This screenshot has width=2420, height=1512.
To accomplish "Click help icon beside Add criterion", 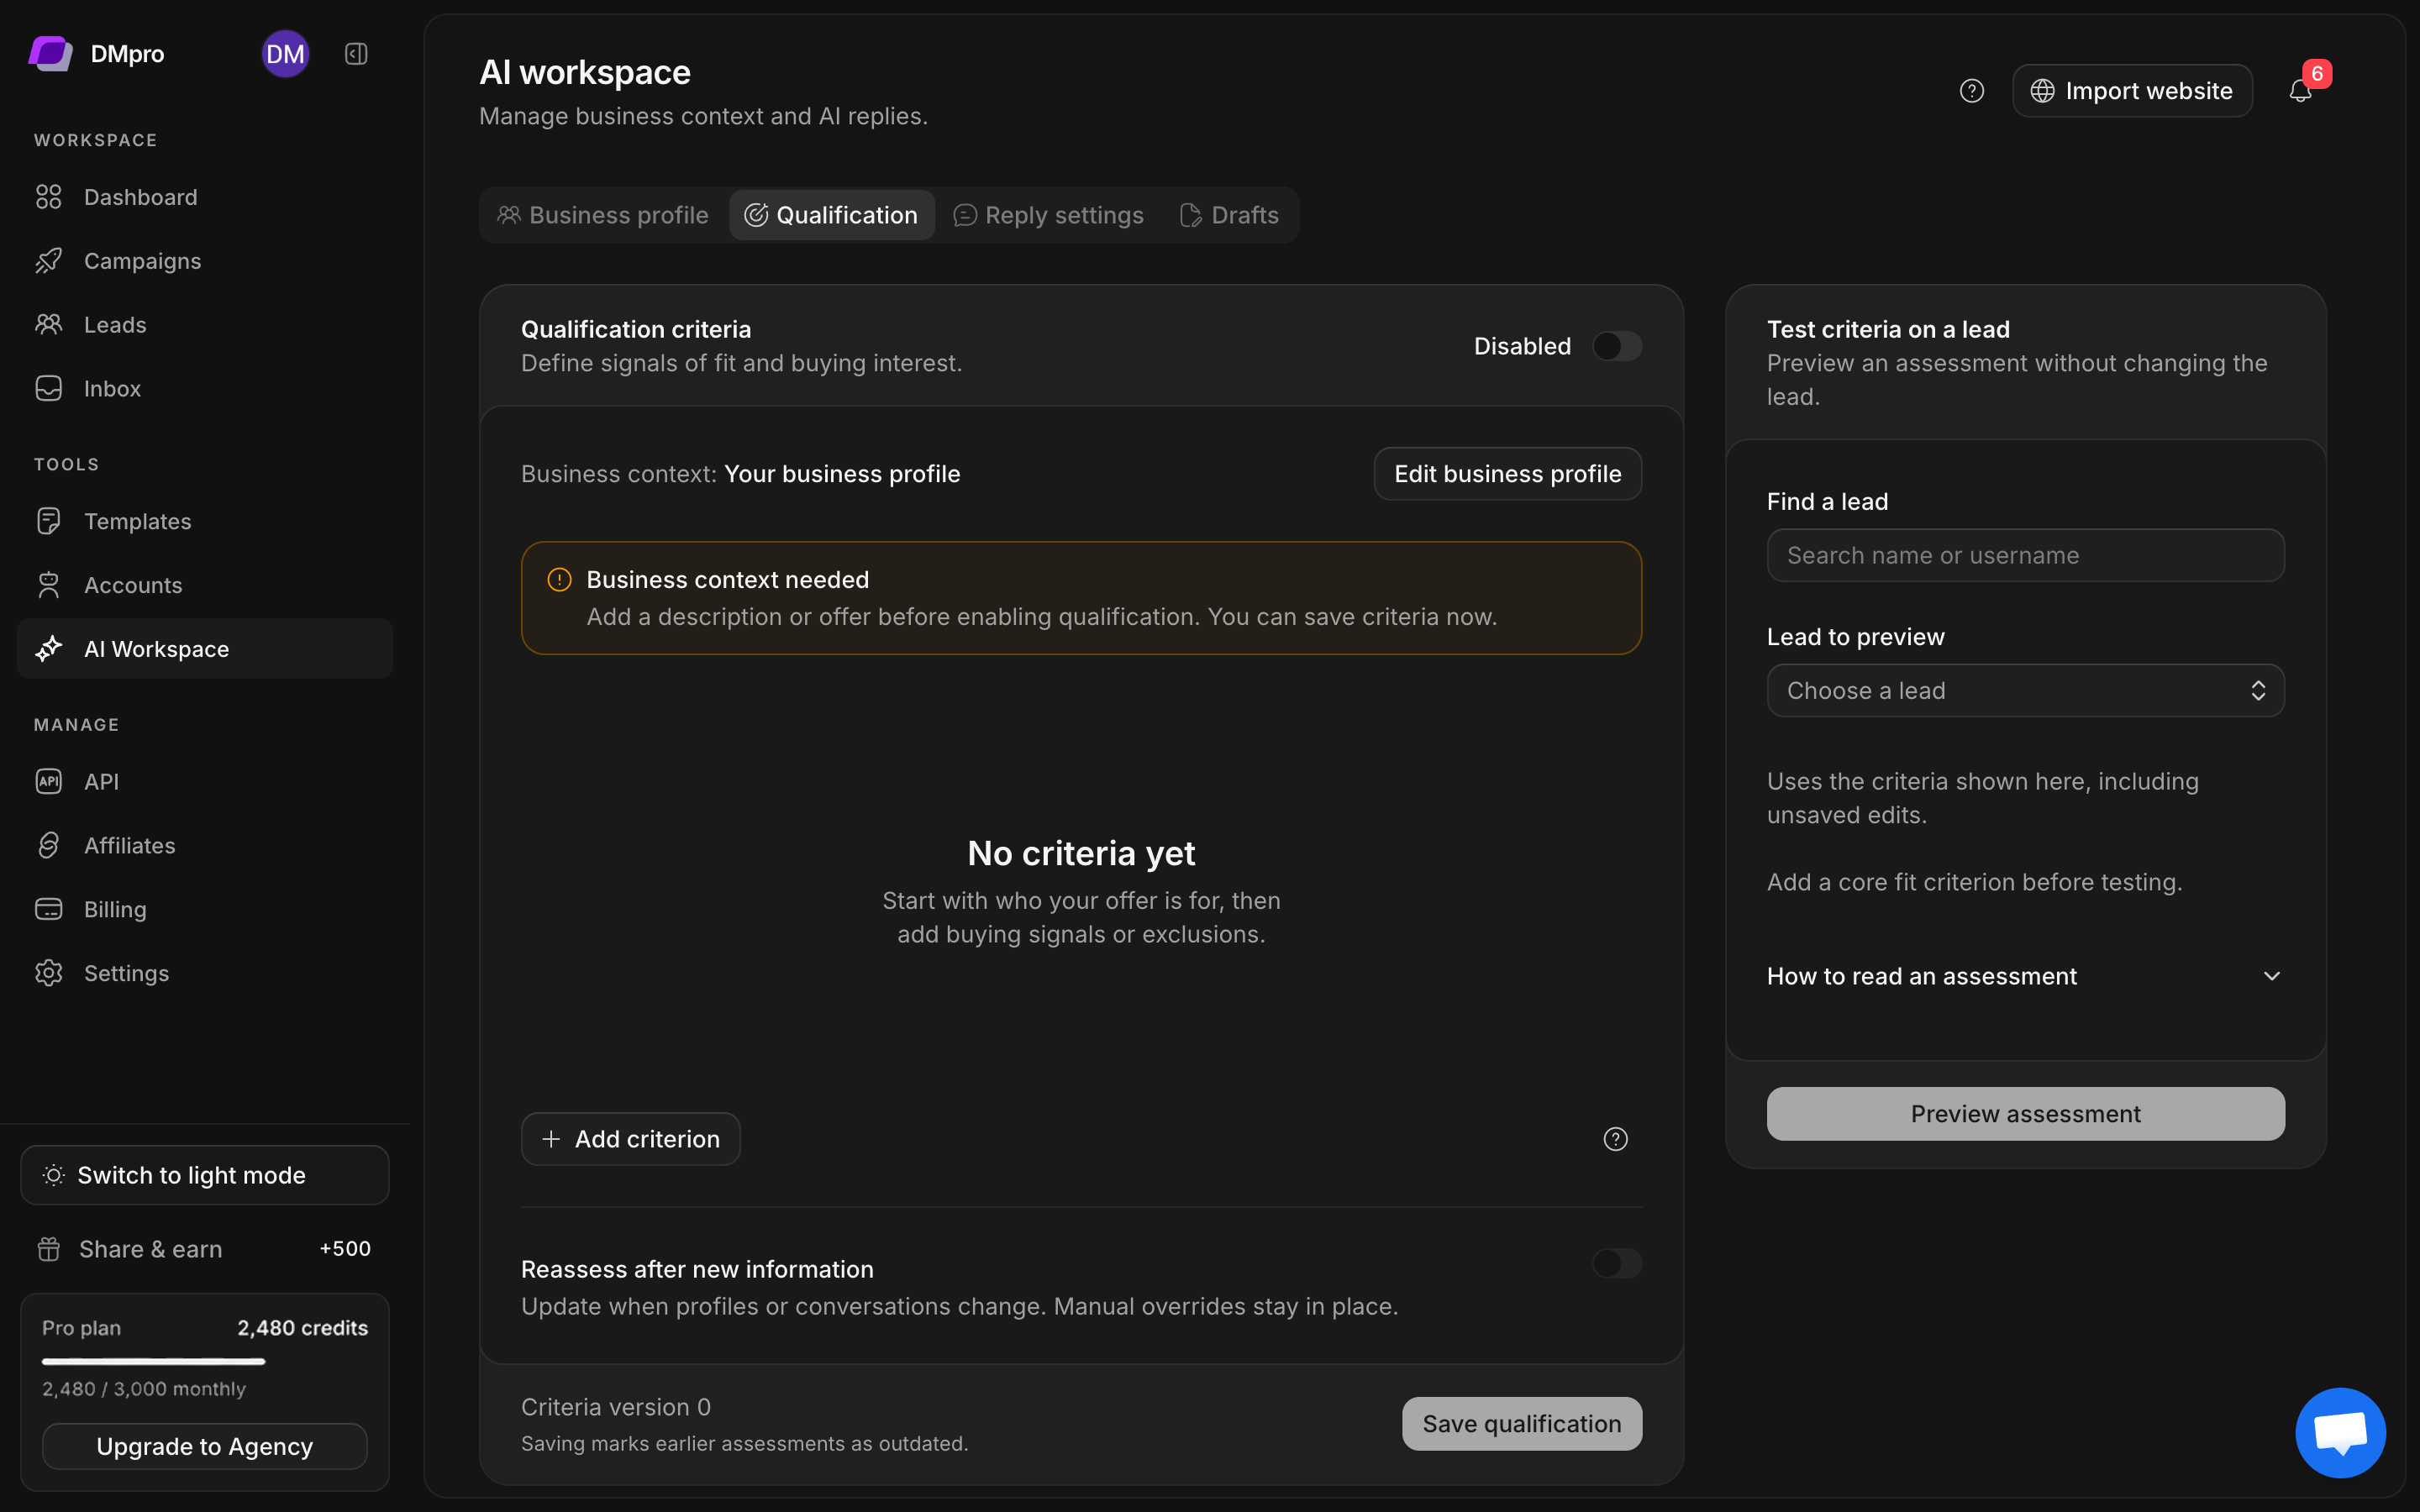I will pyautogui.click(x=1615, y=1139).
